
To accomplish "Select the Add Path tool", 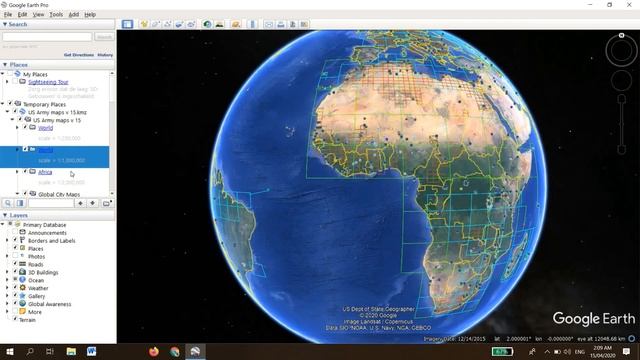I will coord(167,24).
